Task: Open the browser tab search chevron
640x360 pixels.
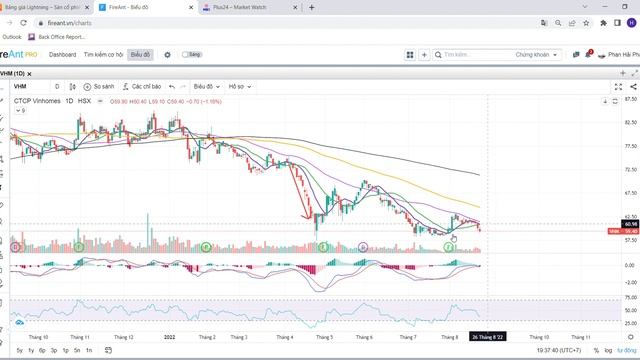Action: (585, 7)
